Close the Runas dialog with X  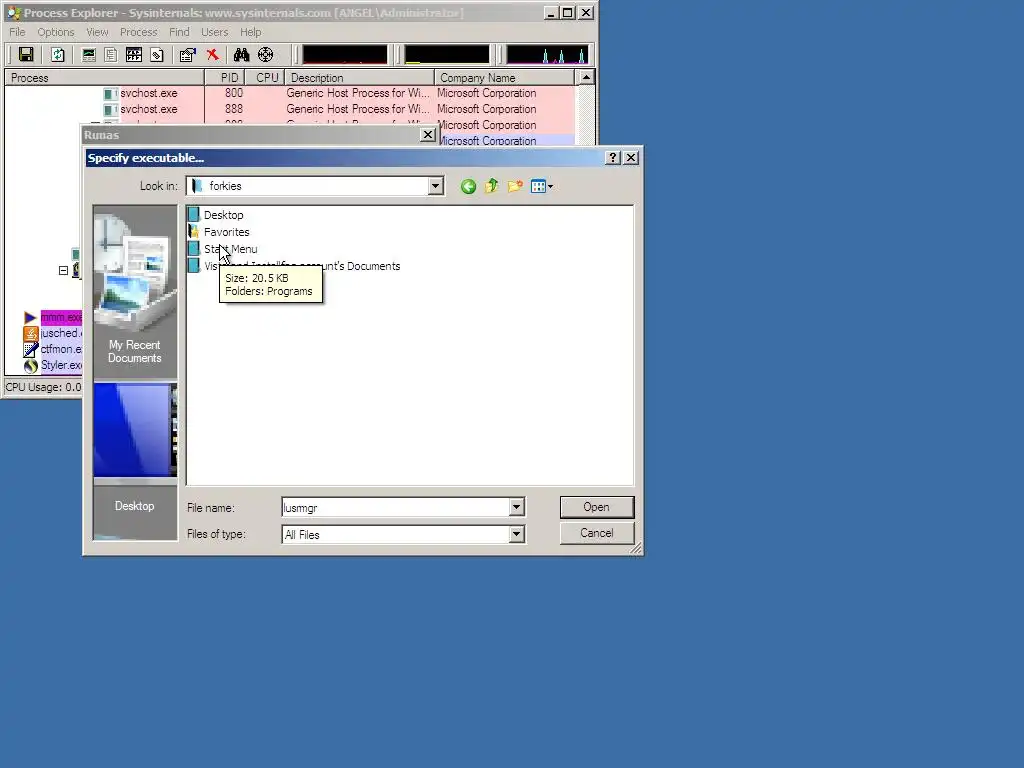coord(428,135)
